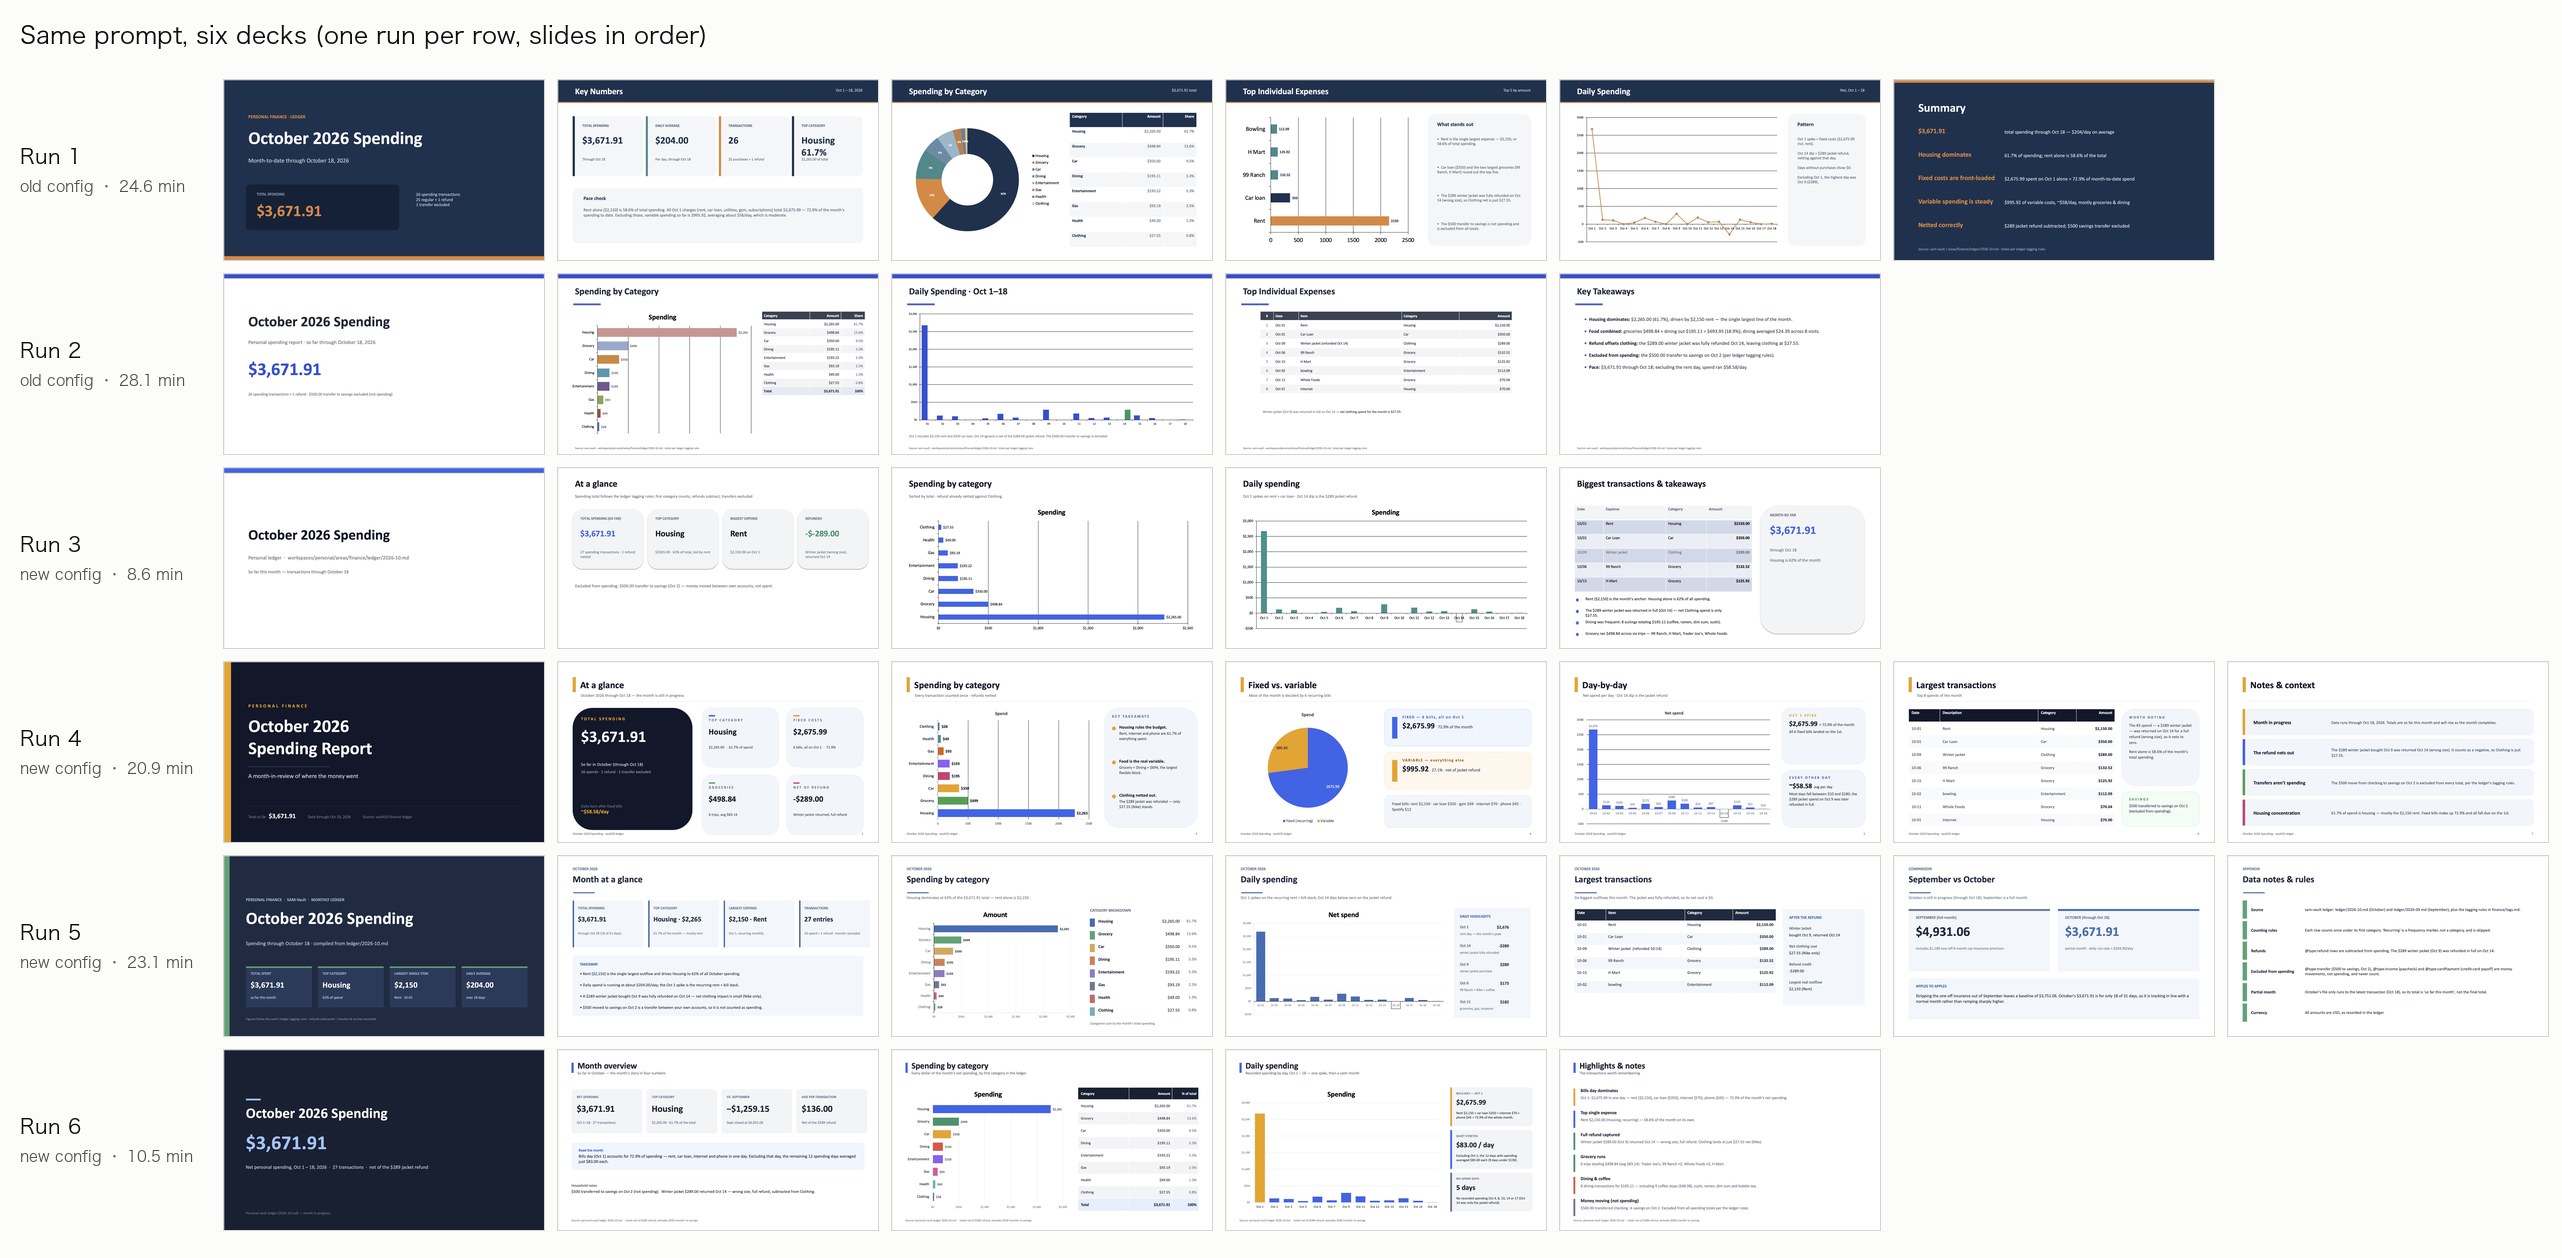View Run 3 'Daily spending' slide
This screenshot has width=2562, height=1258.
(x=1386, y=558)
